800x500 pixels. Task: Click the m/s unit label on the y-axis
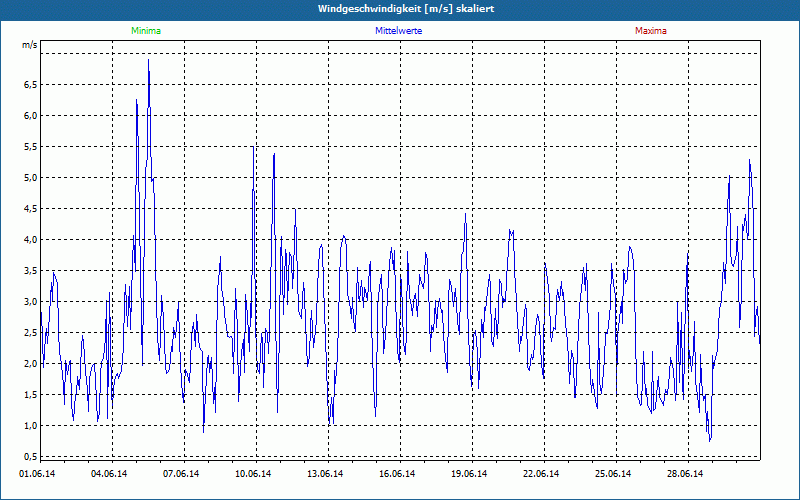pos(29,45)
